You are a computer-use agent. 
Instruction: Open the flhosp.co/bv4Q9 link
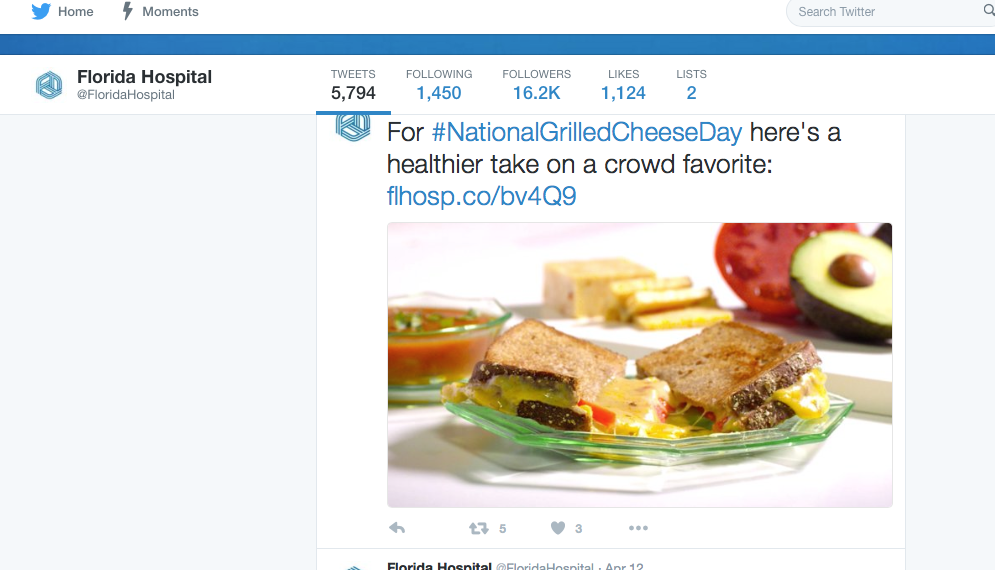click(x=481, y=196)
